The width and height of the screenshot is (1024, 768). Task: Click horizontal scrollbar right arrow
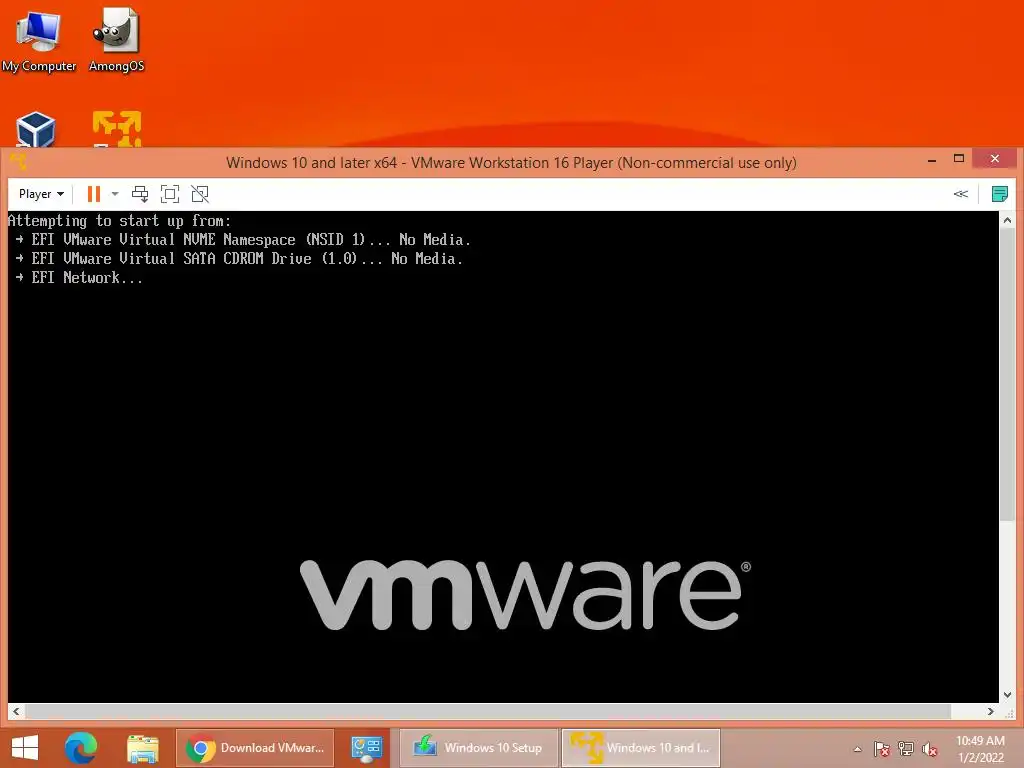[x=991, y=711]
